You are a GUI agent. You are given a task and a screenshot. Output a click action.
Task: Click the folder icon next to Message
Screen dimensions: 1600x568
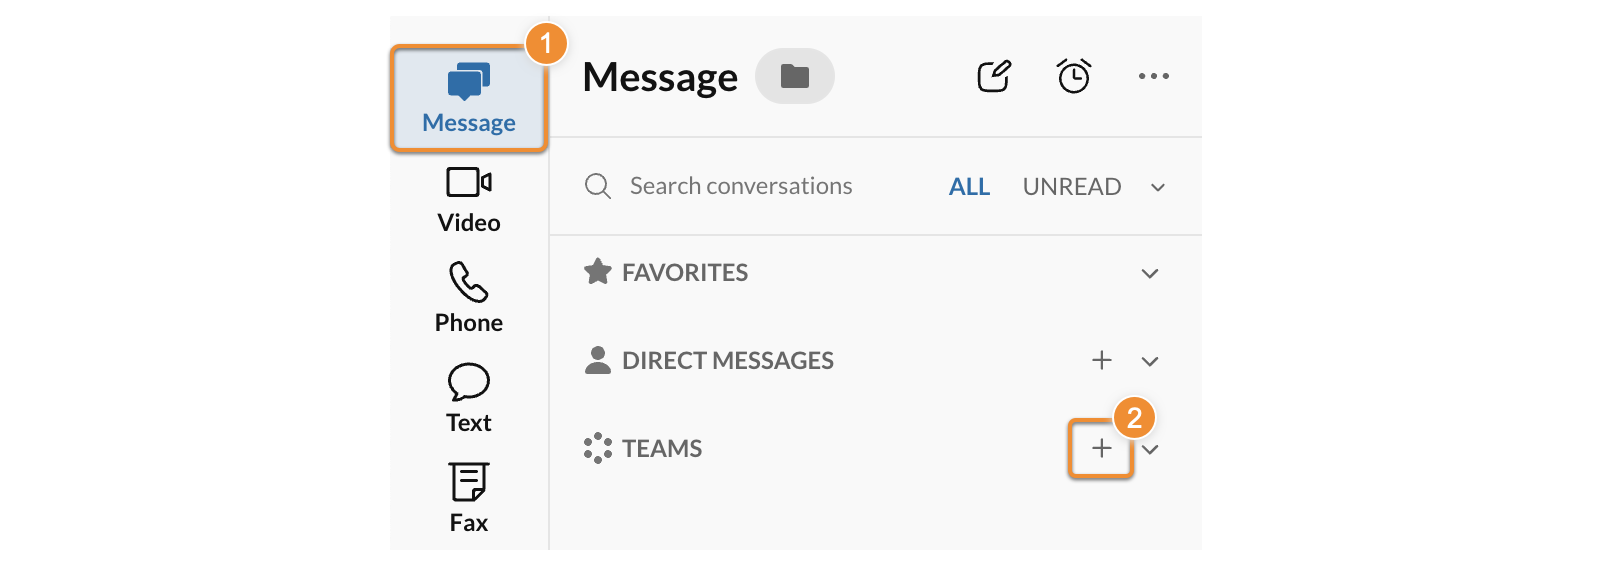point(795,76)
